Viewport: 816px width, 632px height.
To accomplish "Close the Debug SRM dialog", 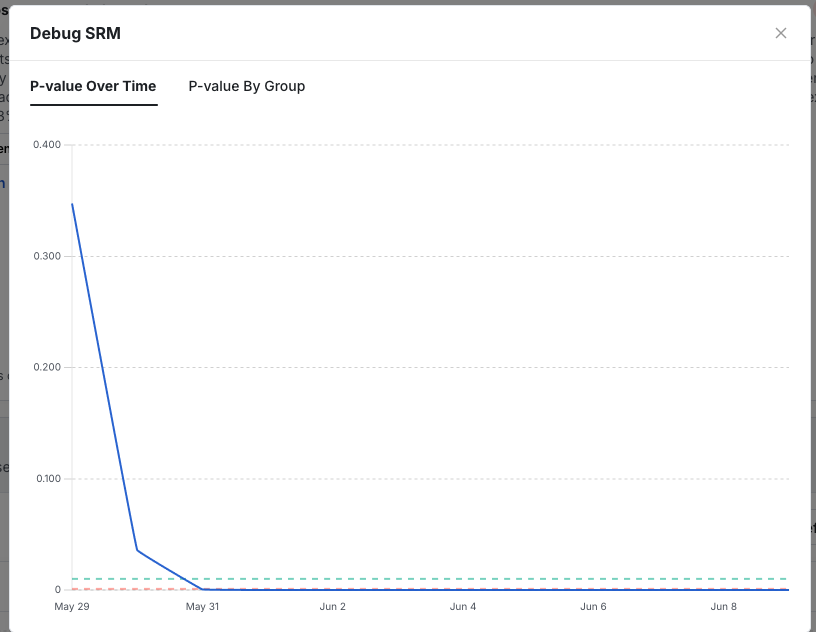I will point(781,32).
